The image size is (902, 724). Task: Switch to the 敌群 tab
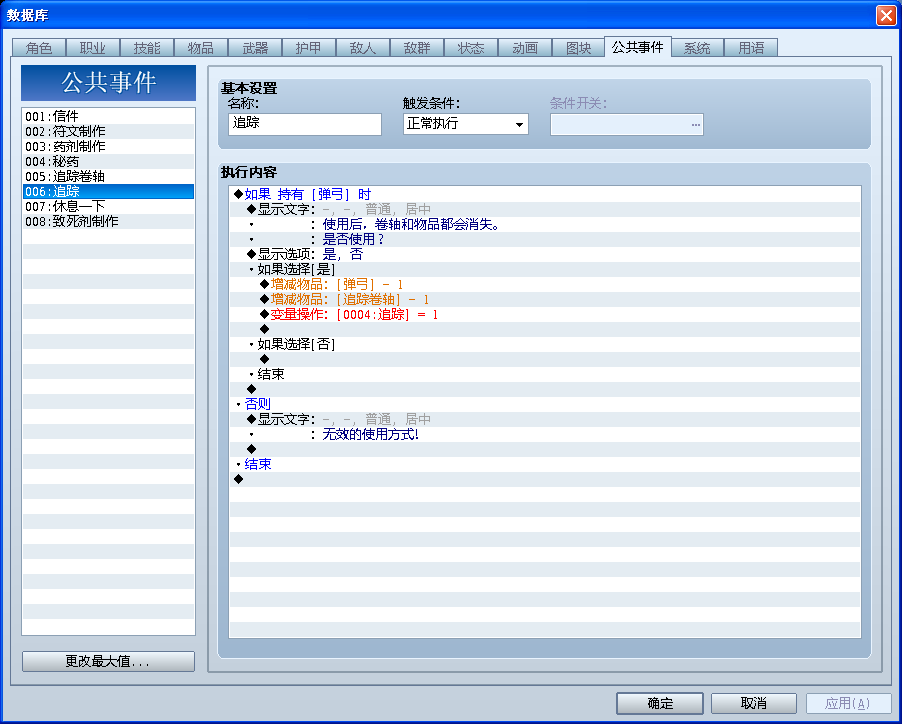click(x=417, y=48)
